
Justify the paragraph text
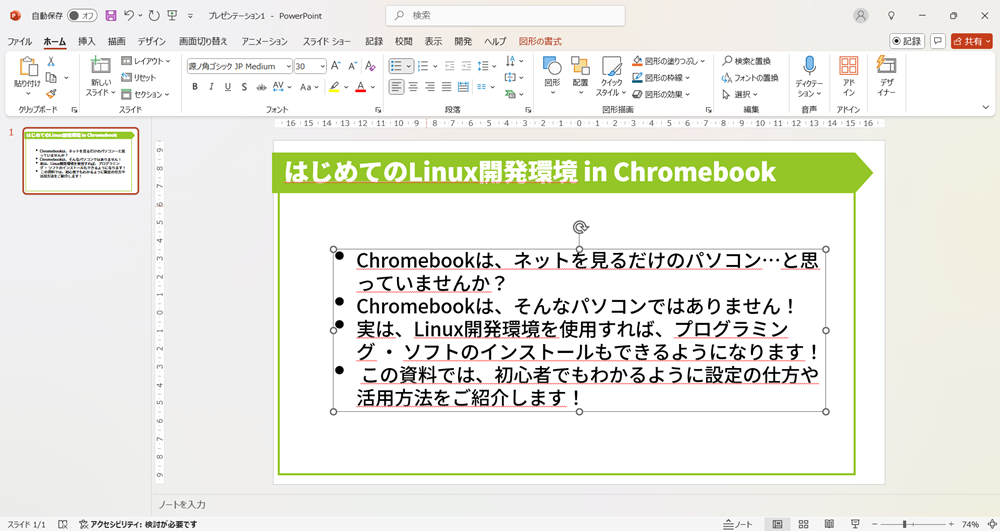click(x=446, y=87)
